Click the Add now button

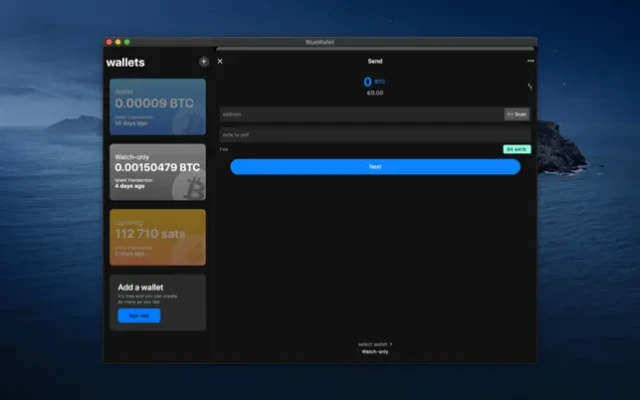pos(139,316)
